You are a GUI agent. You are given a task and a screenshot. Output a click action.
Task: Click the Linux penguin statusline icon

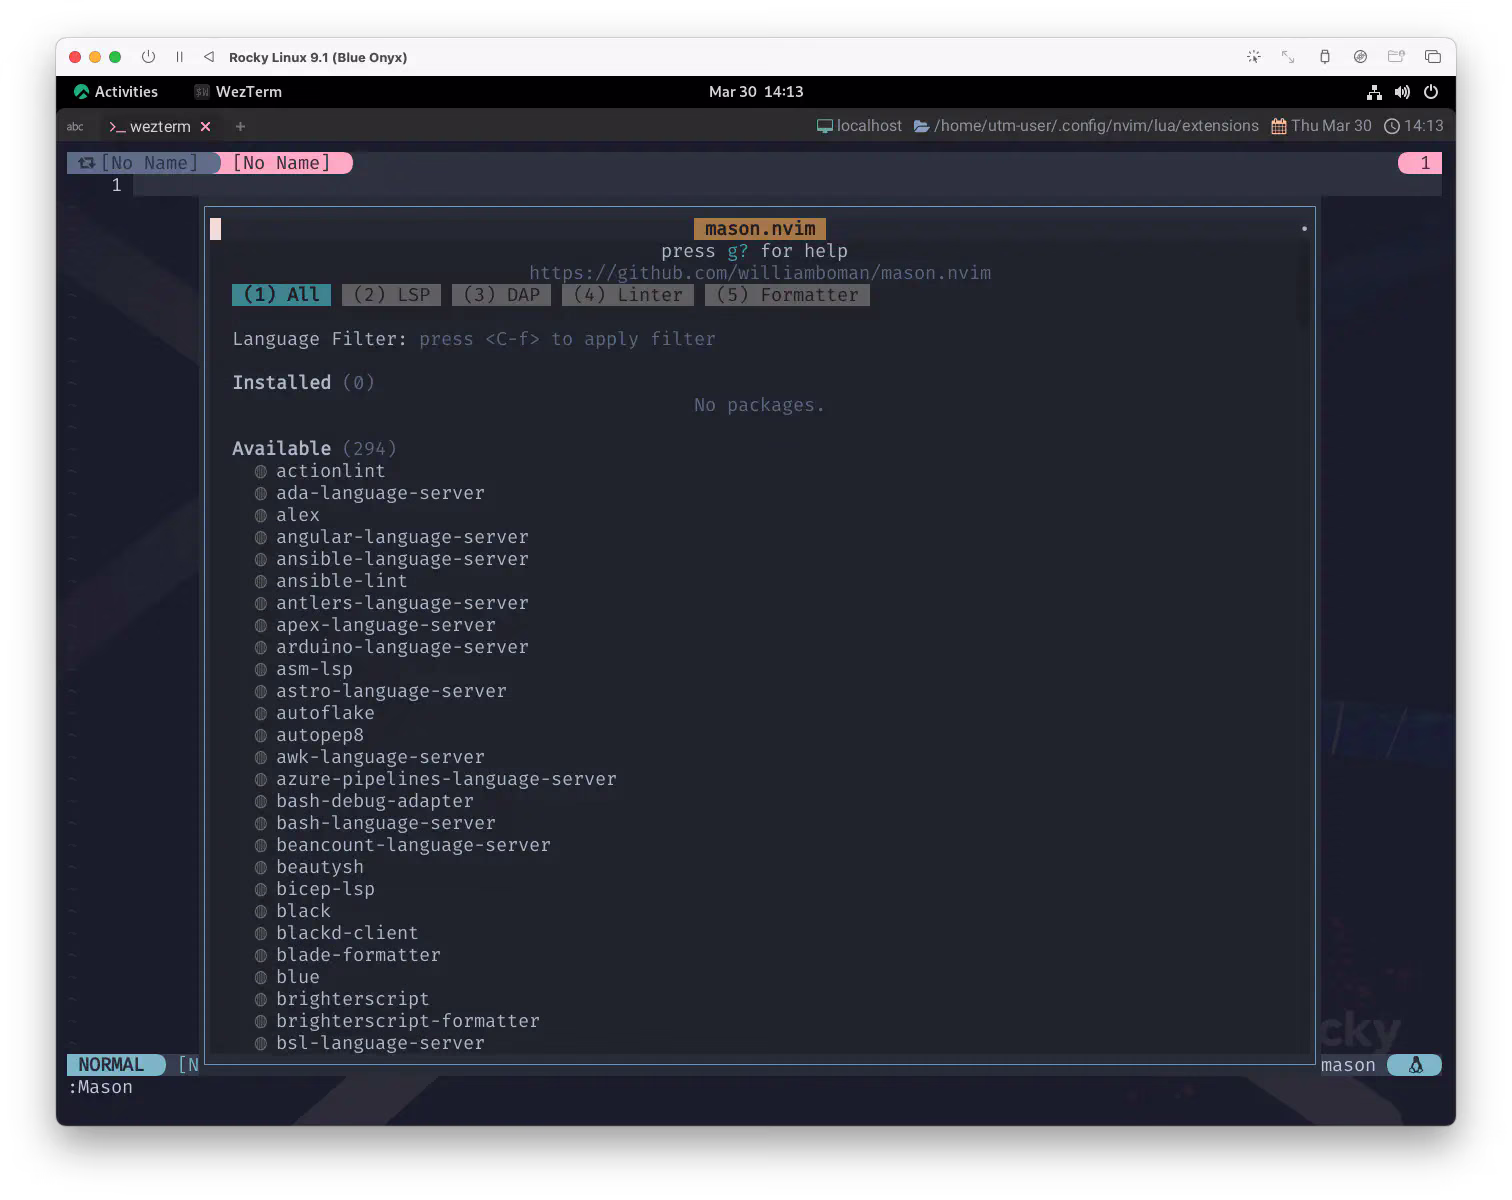(x=1415, y=1065)
